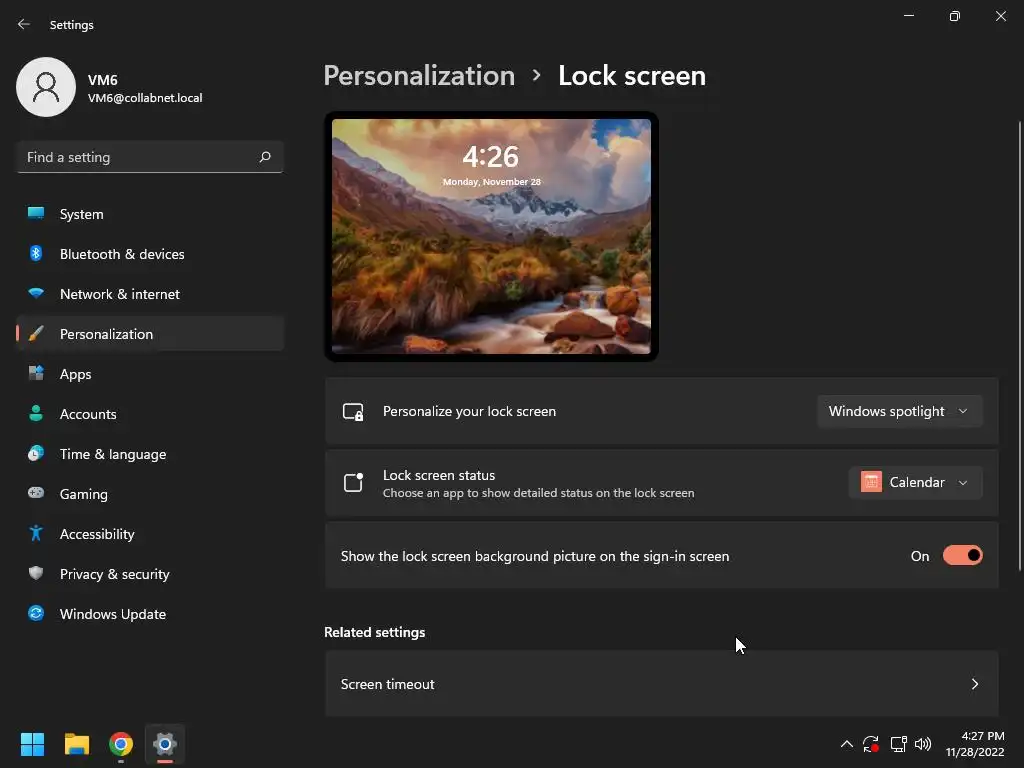Go to Accessibility settings
The image size is (1024, 768).
(150, 534)
